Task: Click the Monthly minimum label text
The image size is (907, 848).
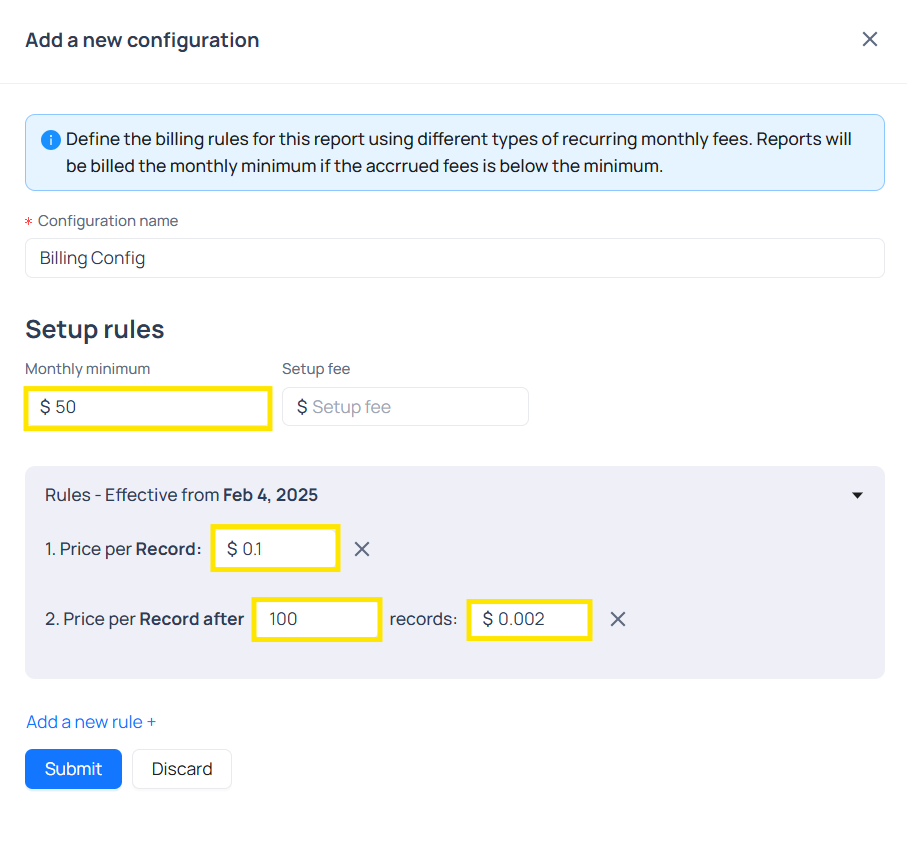Action: point(87,369)
